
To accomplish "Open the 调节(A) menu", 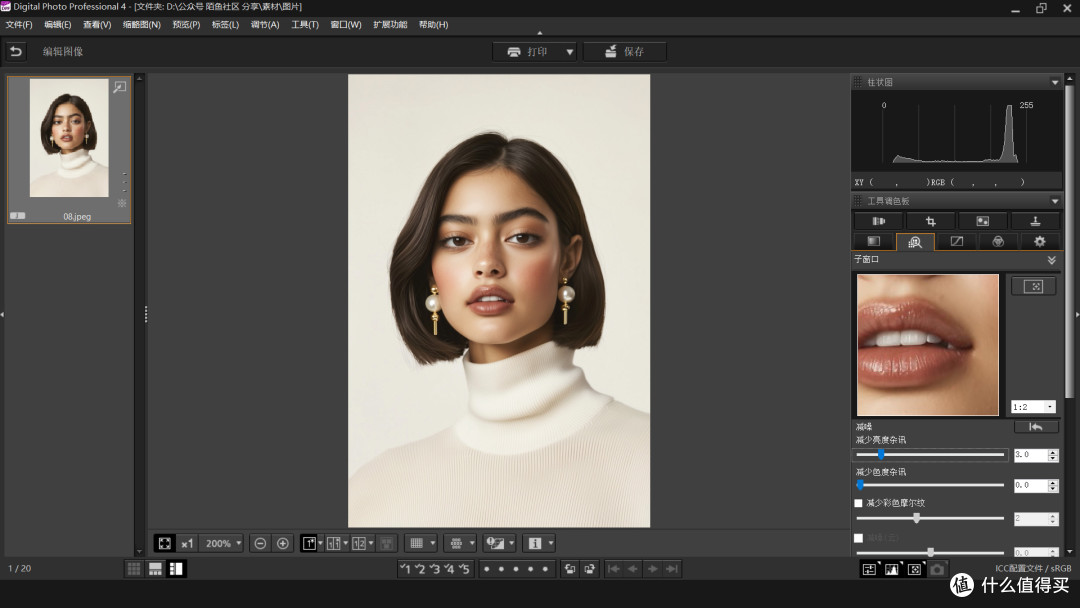I will (x=265, y=24).
